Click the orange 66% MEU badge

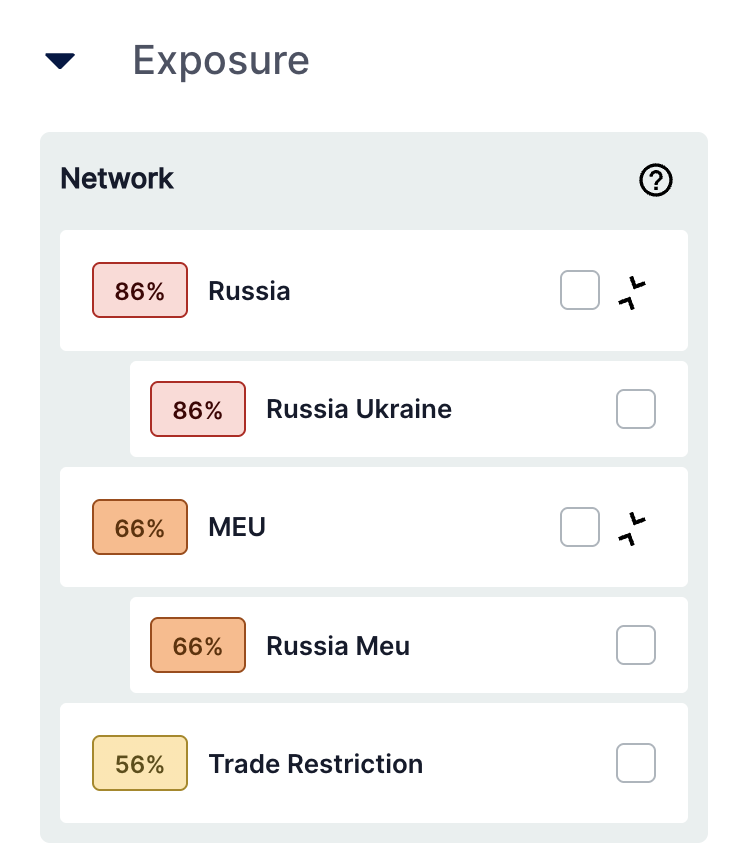pos(140,527)
